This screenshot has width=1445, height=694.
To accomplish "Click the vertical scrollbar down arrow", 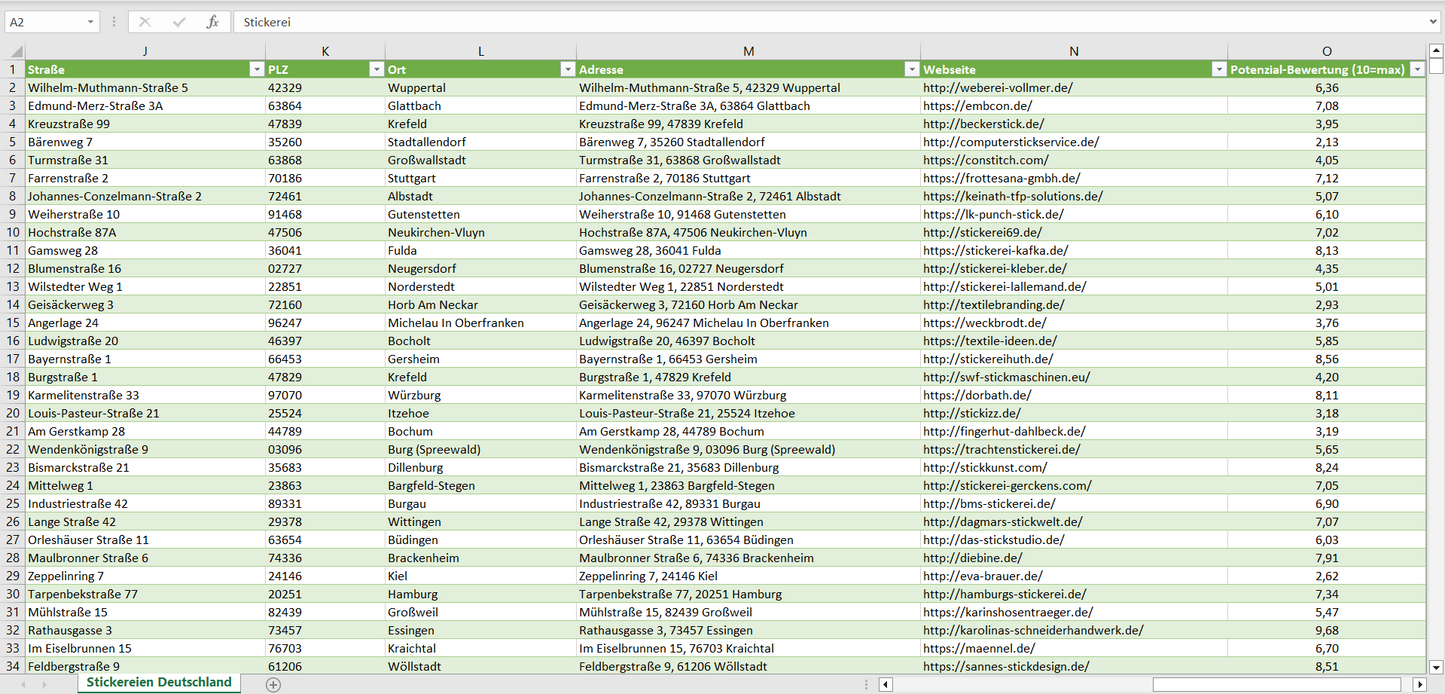I will [1436, 667].
